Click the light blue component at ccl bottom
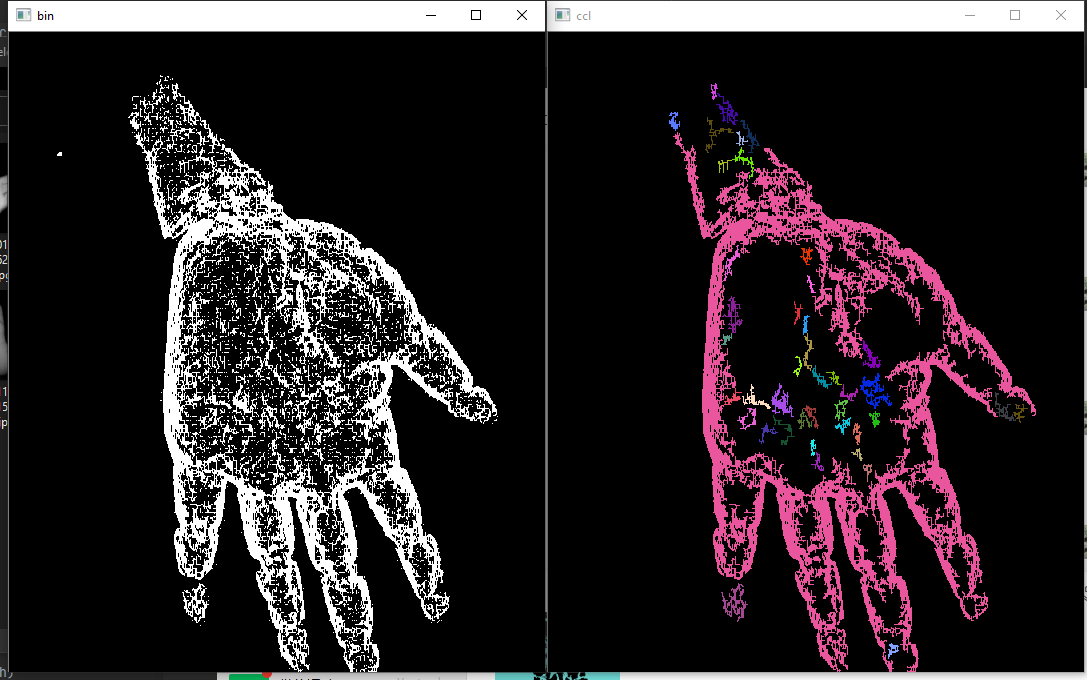The height and width of the screenshot is (680, 1087). point(893,651)
